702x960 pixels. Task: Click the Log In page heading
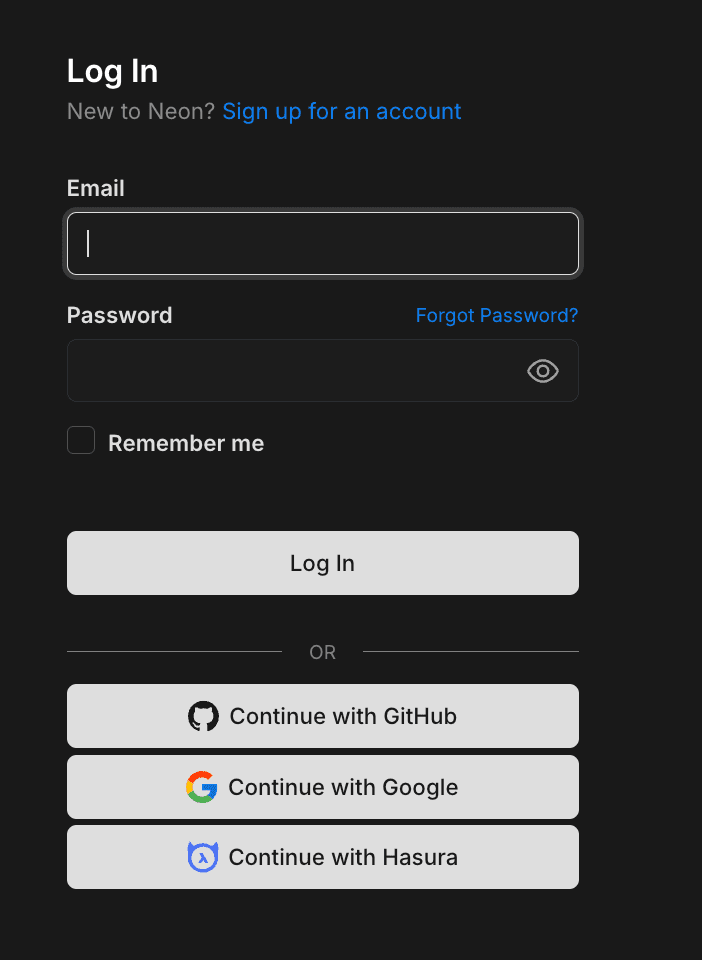(x=112, y=71)
